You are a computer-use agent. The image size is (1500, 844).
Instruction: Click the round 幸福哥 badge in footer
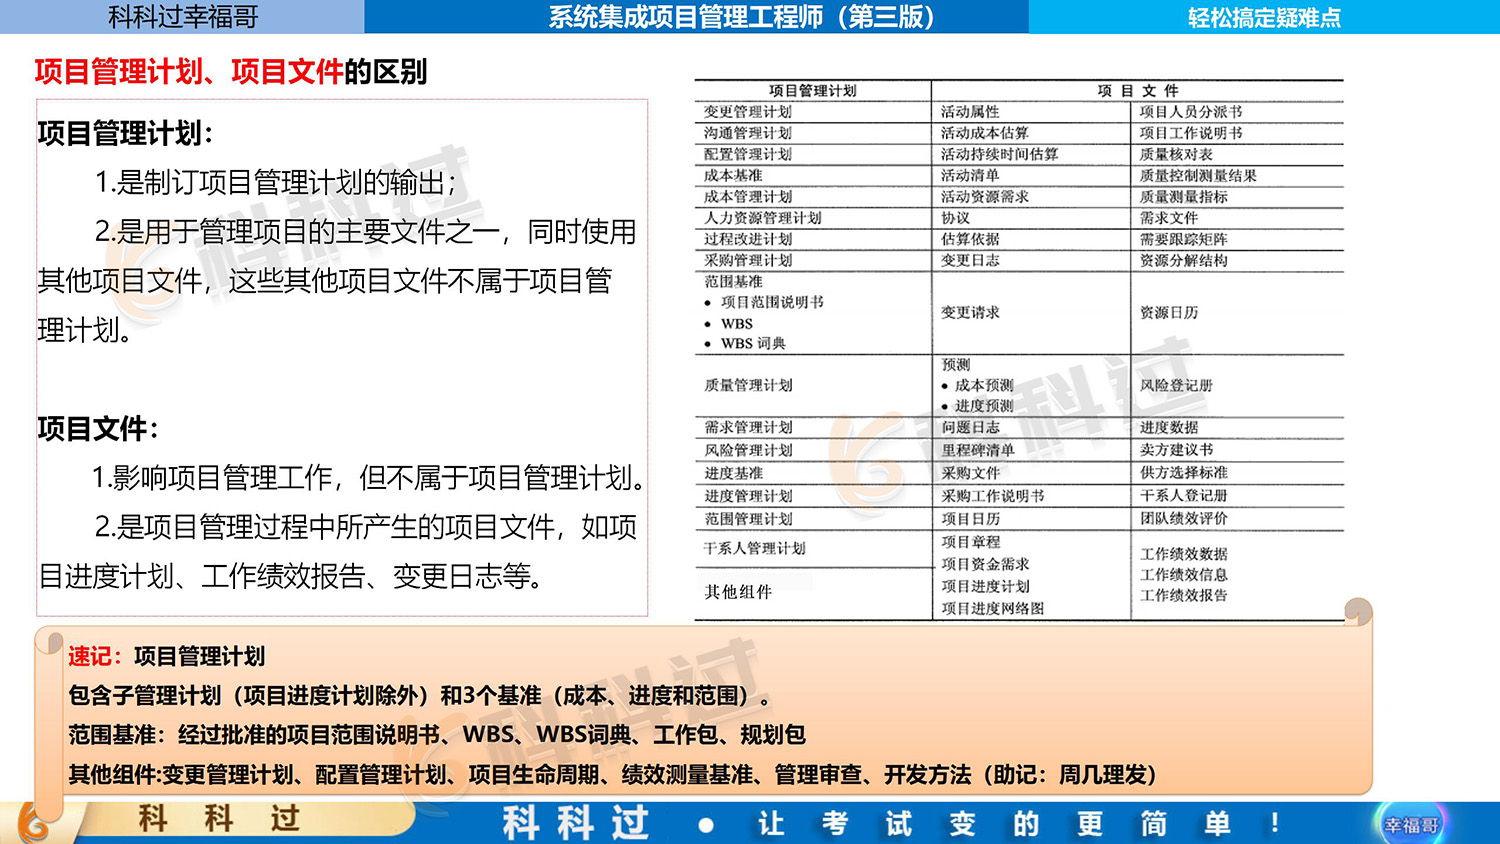(1411, 824)
